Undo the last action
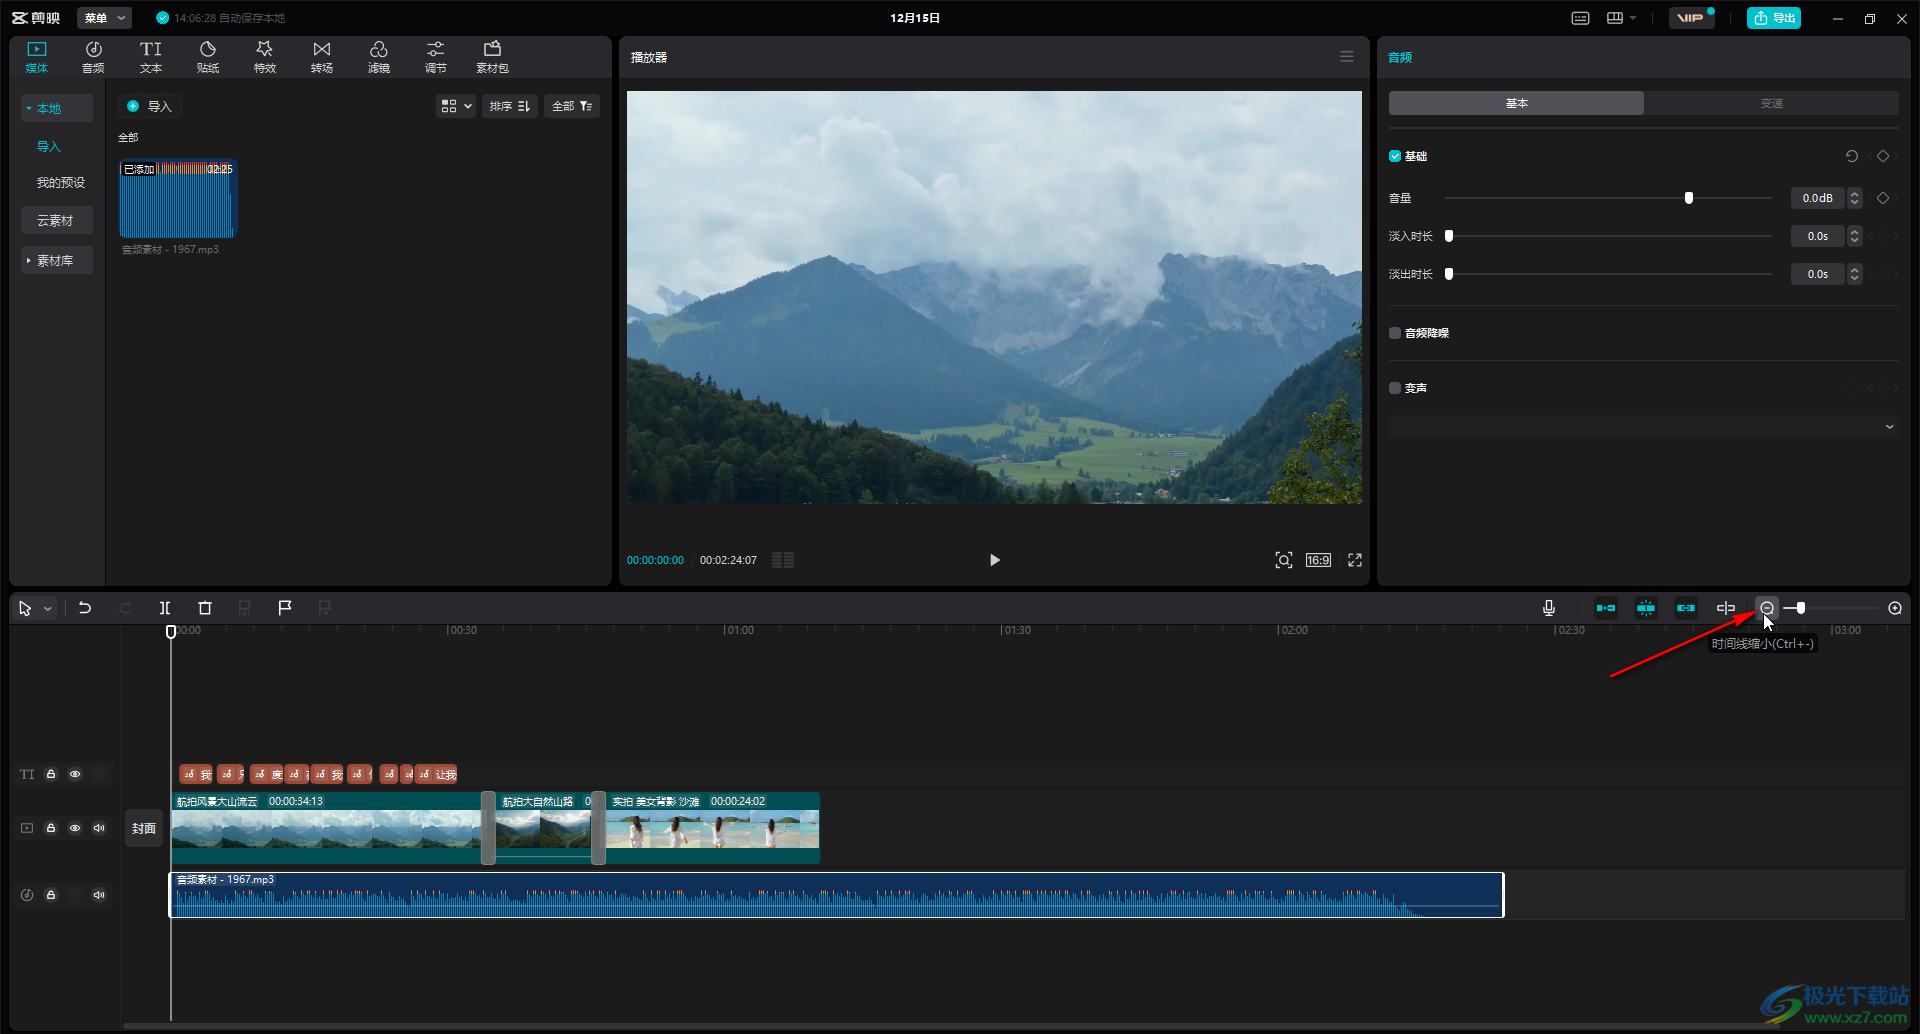 (x=85, y=608)
